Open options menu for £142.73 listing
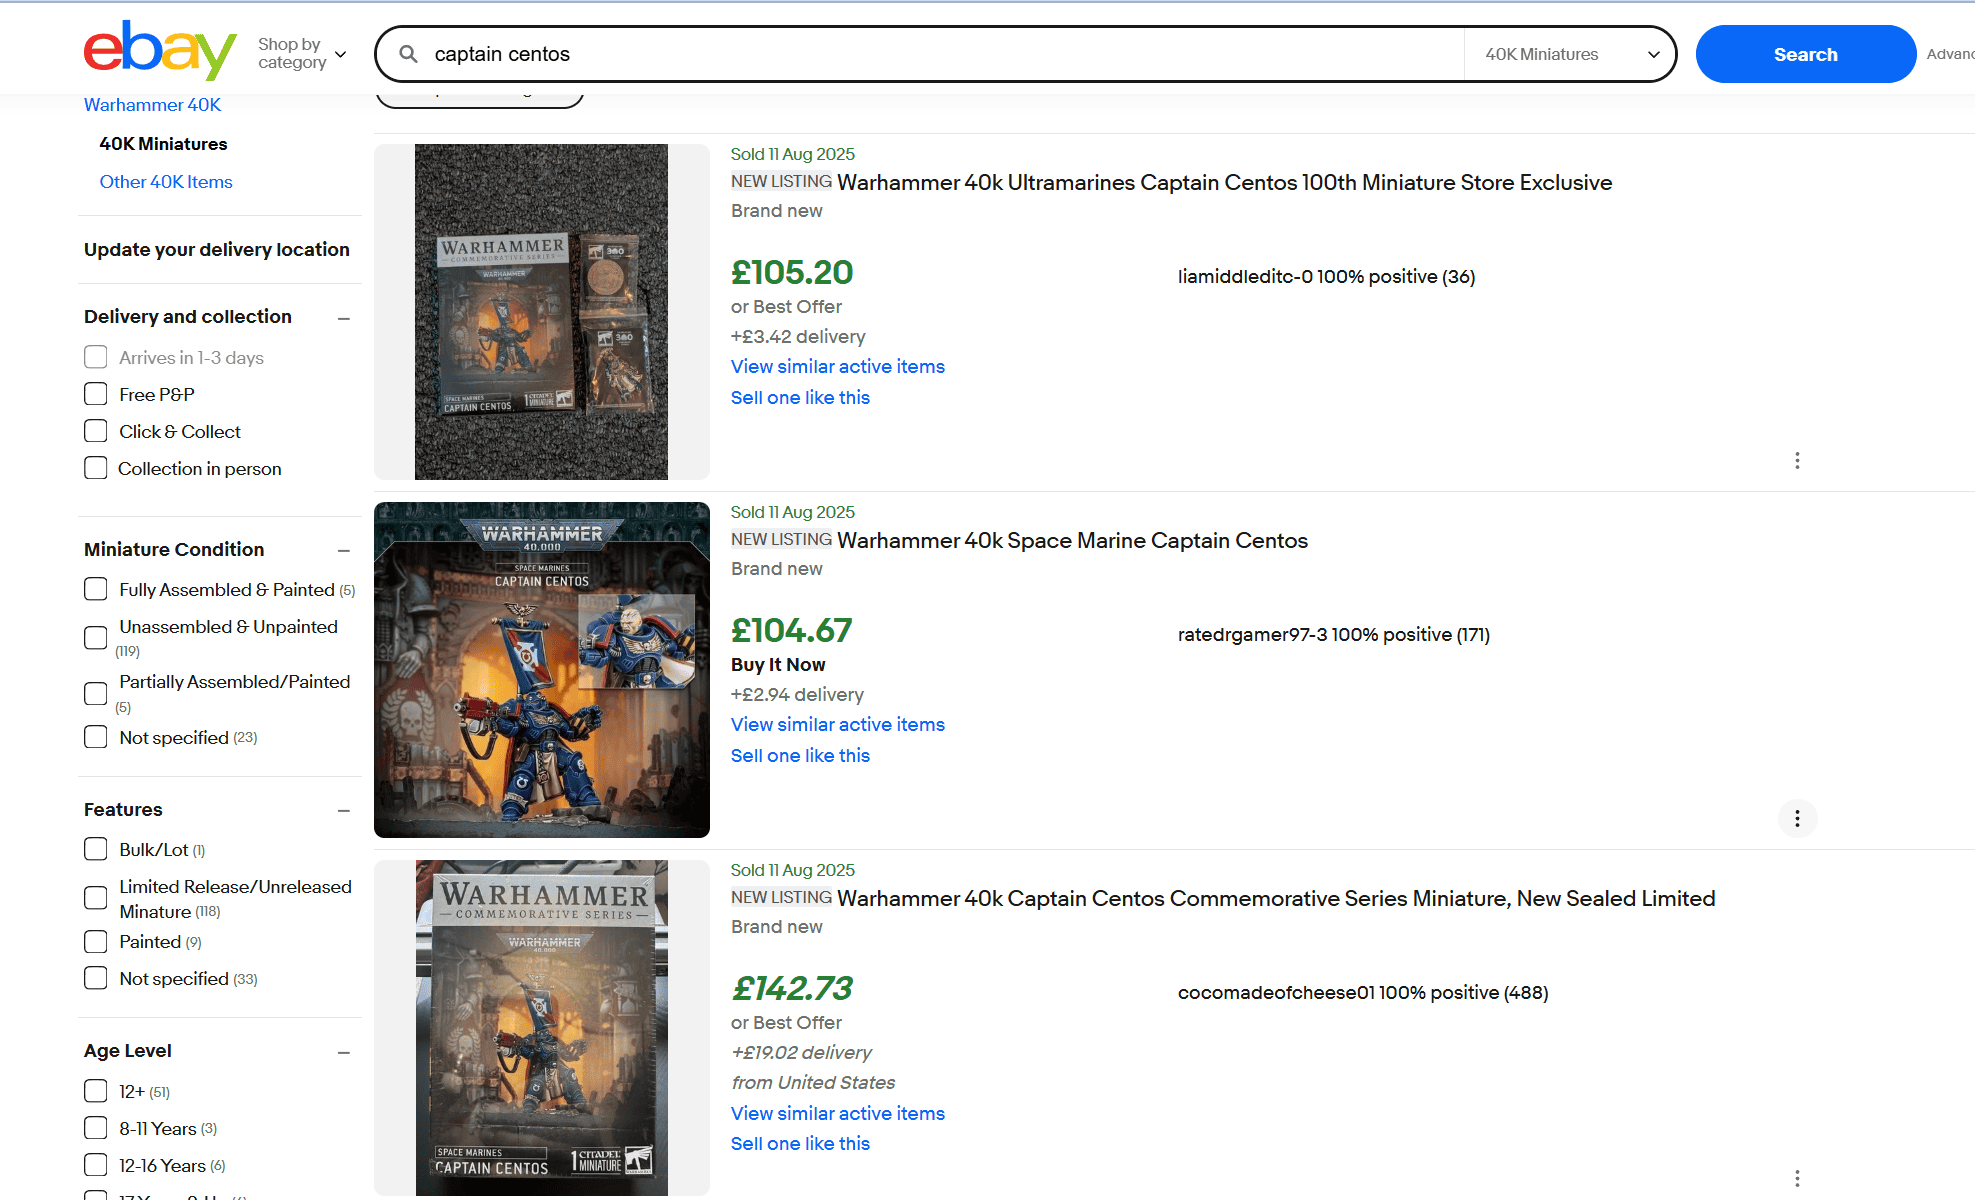The height and width of the screenshot is (1200, 1975). click(1797, 1178)
